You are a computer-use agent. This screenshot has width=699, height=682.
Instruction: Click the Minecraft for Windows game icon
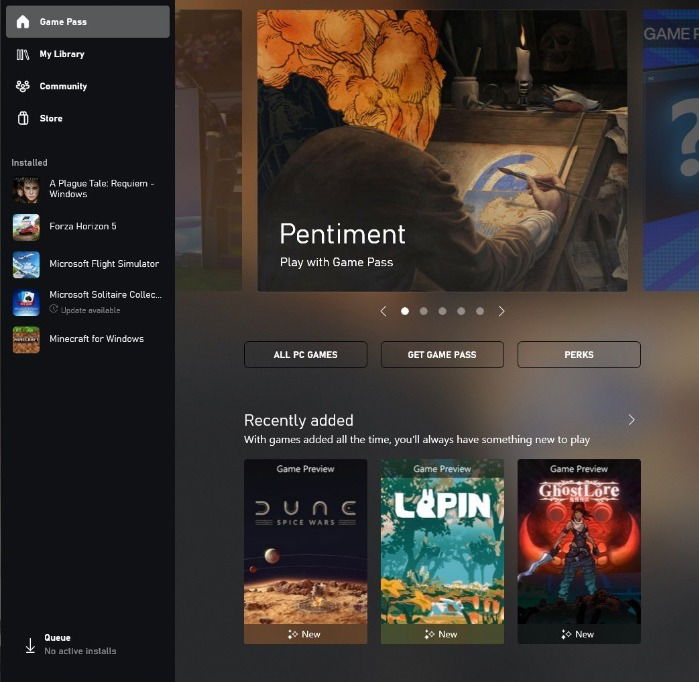point(26,340)
